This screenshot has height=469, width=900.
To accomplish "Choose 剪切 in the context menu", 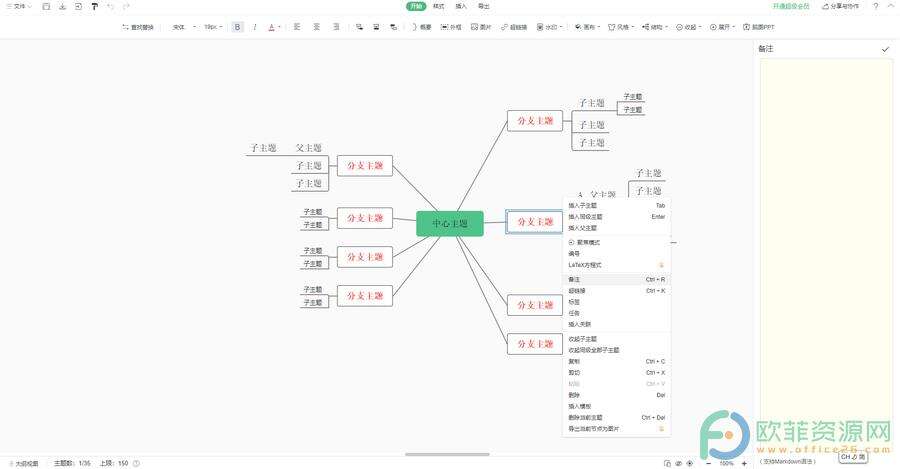I will click(616, 373).
